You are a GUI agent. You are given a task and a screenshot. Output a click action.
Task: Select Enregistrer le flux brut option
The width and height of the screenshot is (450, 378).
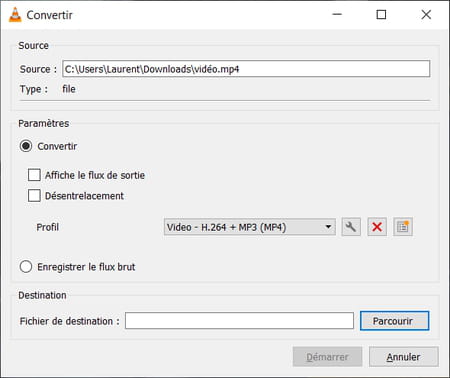click(x=26, y=267)
